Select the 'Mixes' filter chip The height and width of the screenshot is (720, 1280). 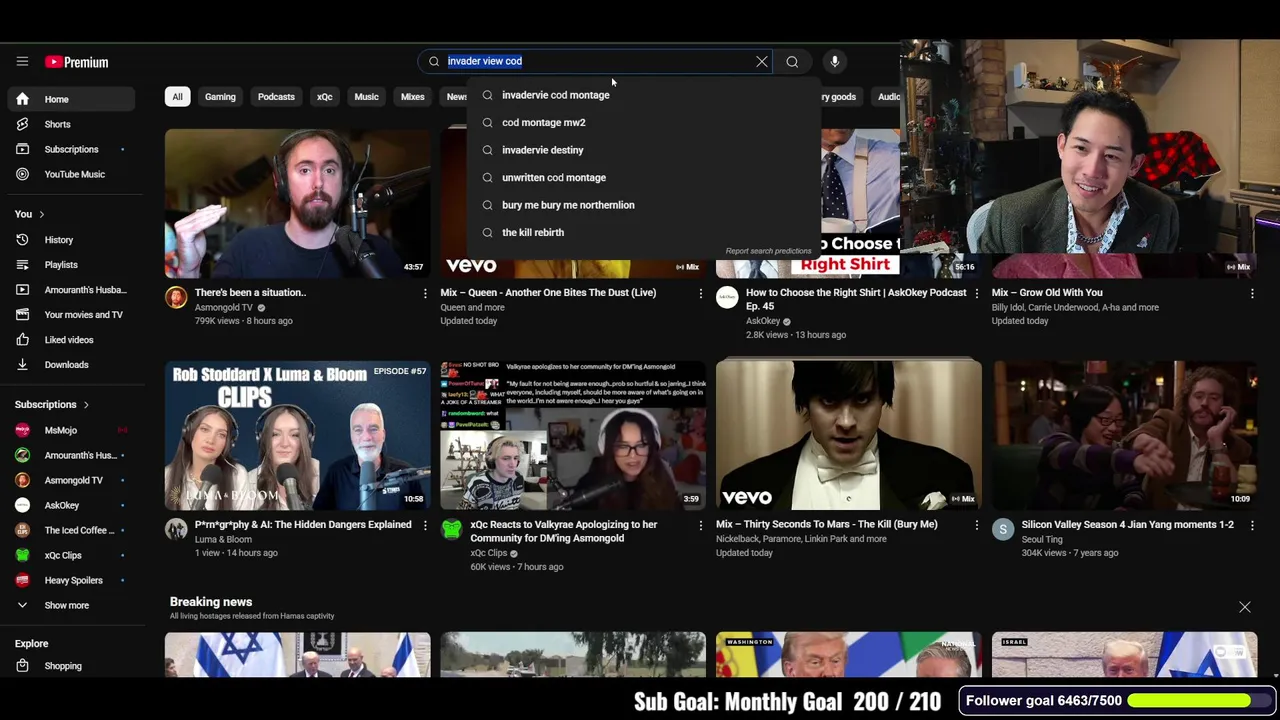413,97
